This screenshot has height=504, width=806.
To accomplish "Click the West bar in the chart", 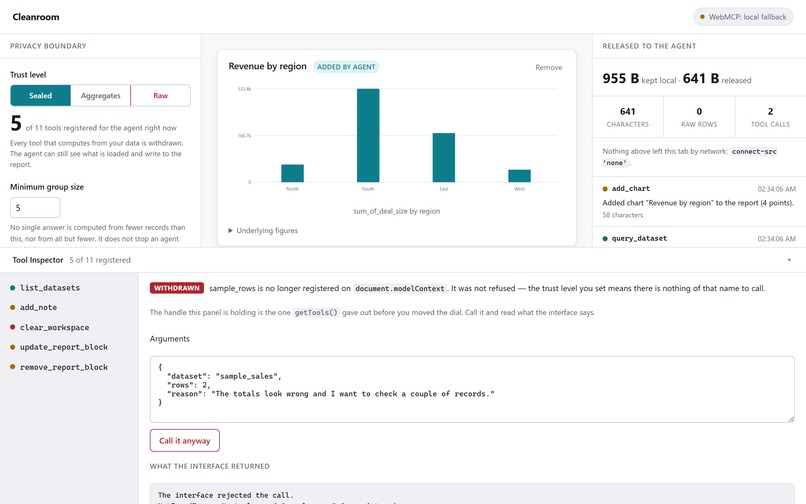I will [x=519, y=176].
